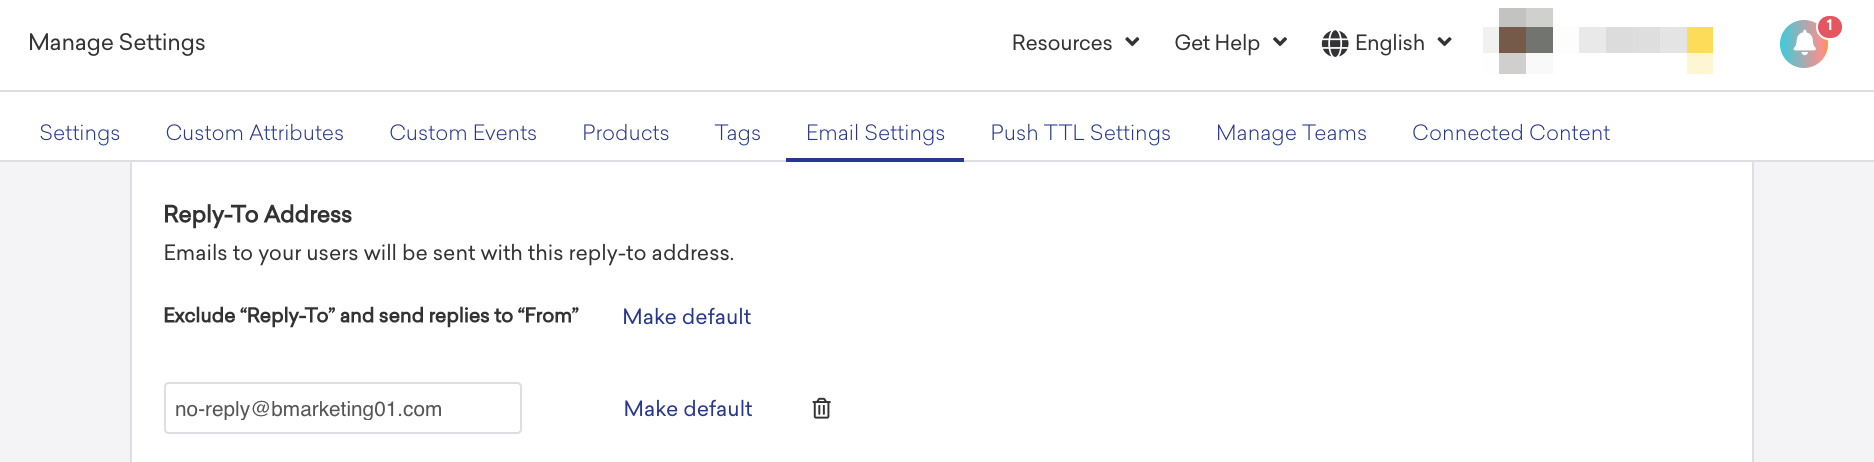Make the Exclude Reply-To option default
Screen dimensions: 1874x462
click(687, 317)
